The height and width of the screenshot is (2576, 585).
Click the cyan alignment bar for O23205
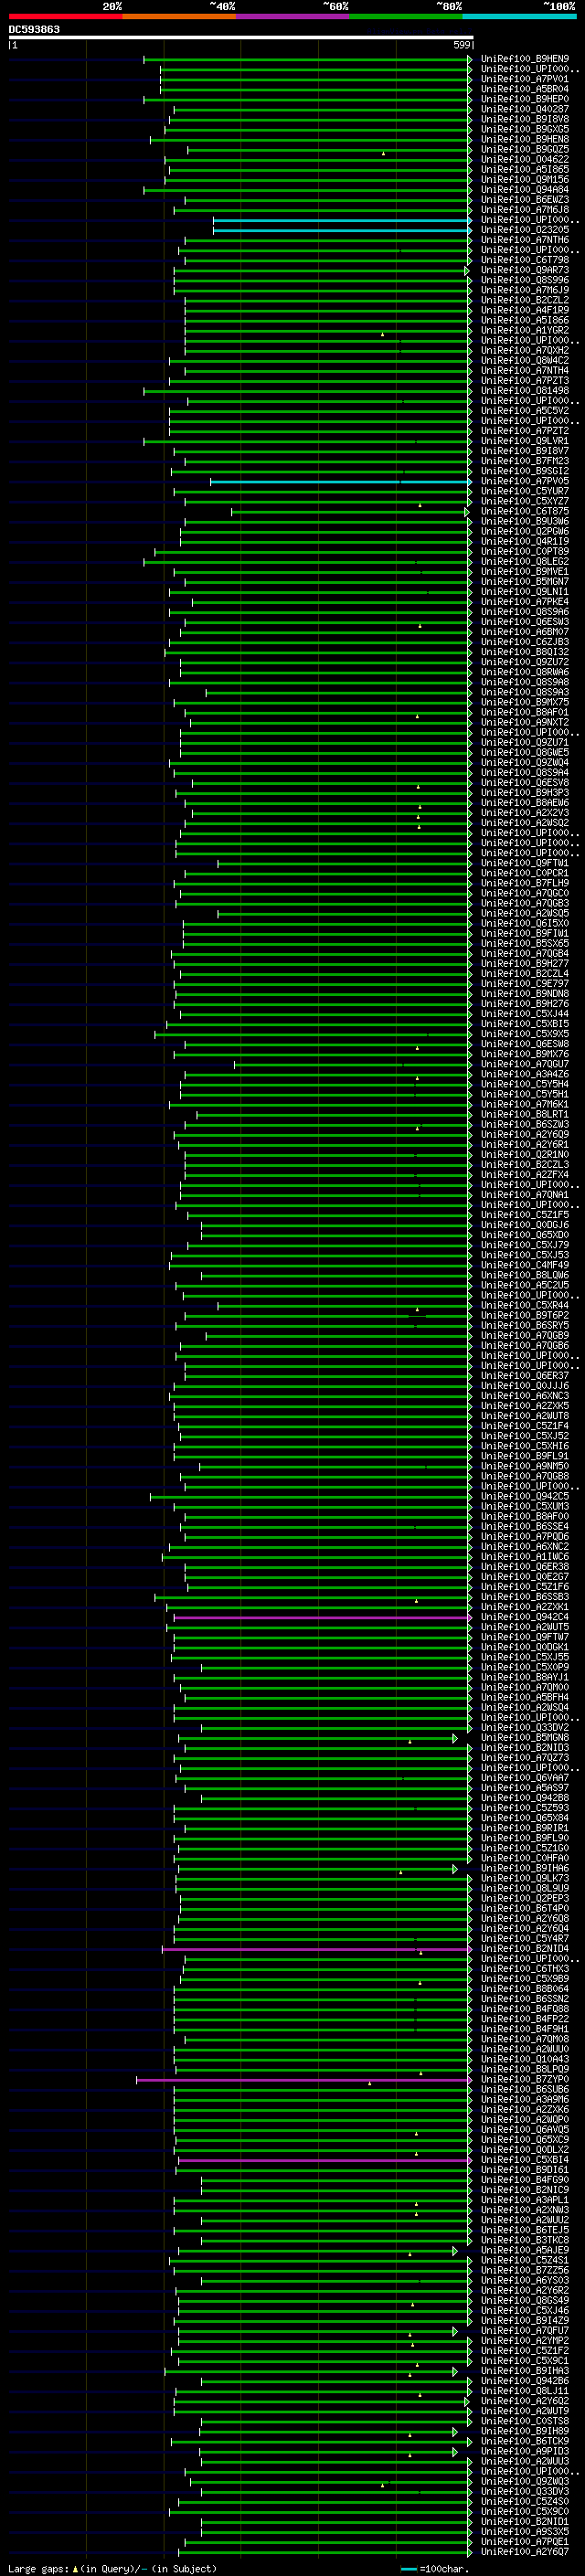pyautogui.click(x=342, y=230)
